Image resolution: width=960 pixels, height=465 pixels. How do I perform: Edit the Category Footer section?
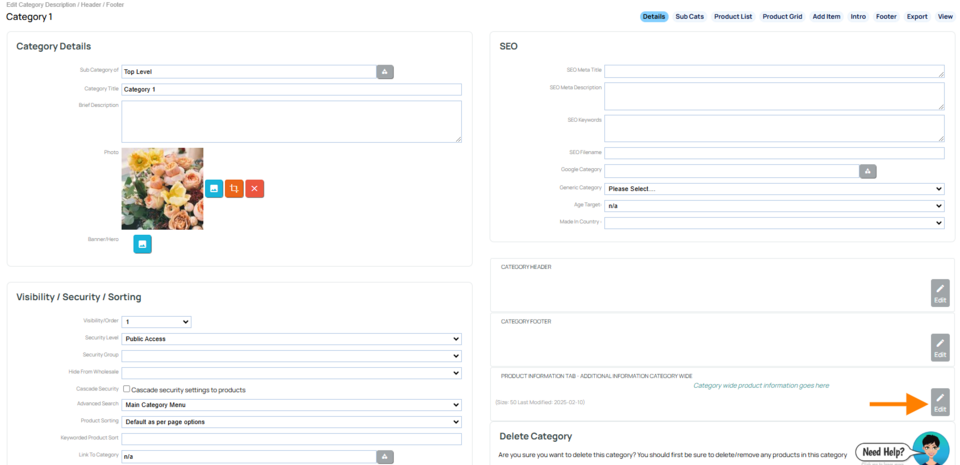click(x=940, y=348)
